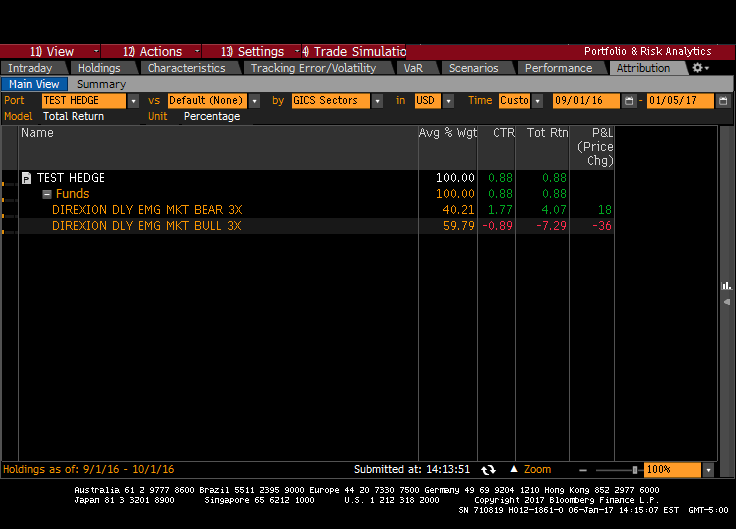Image resolution: width=736 pixels, height=529 pixels.
Task: Click CTR value 1.77
Action: pyautogui.click(x=500, y=210)
